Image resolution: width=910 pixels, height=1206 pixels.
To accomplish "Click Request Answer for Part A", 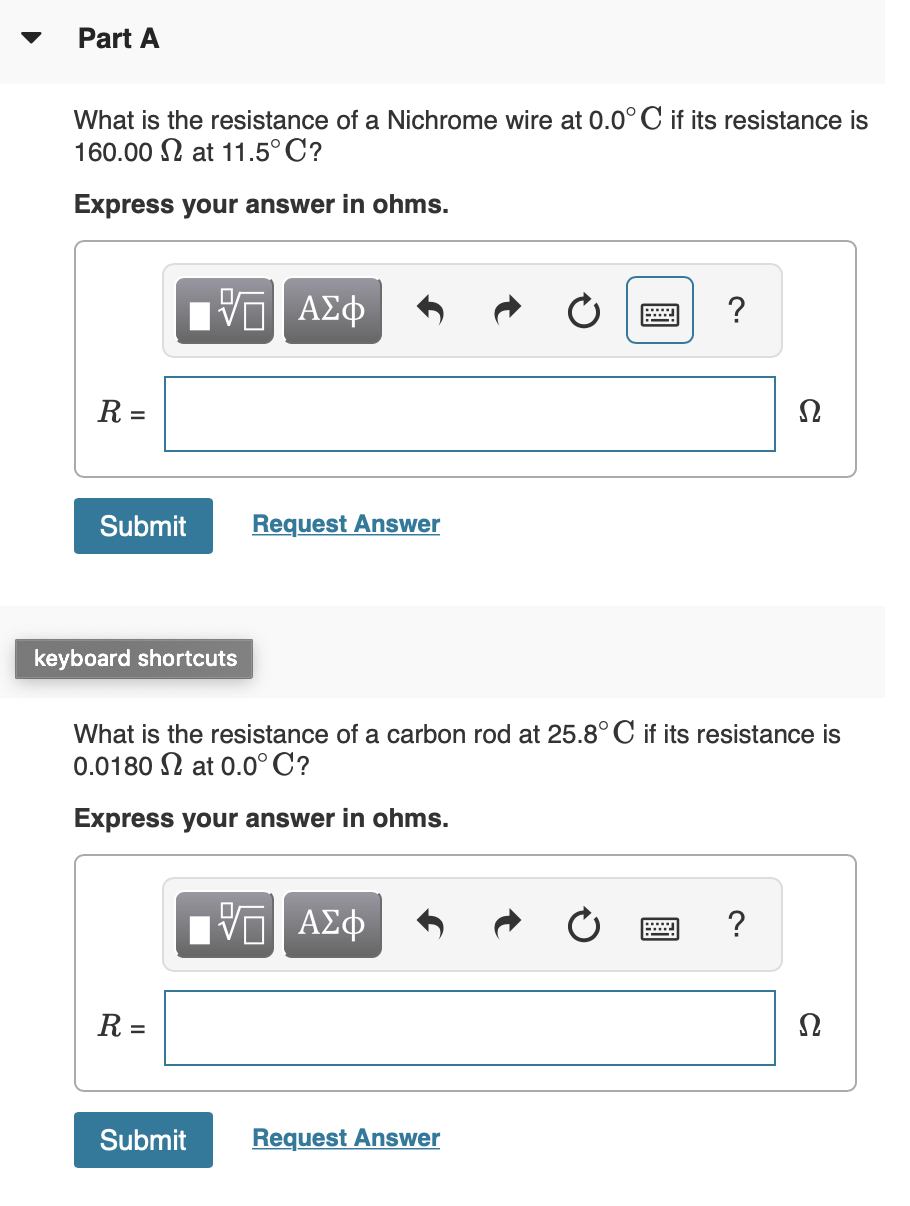I will tap(345, 523).
